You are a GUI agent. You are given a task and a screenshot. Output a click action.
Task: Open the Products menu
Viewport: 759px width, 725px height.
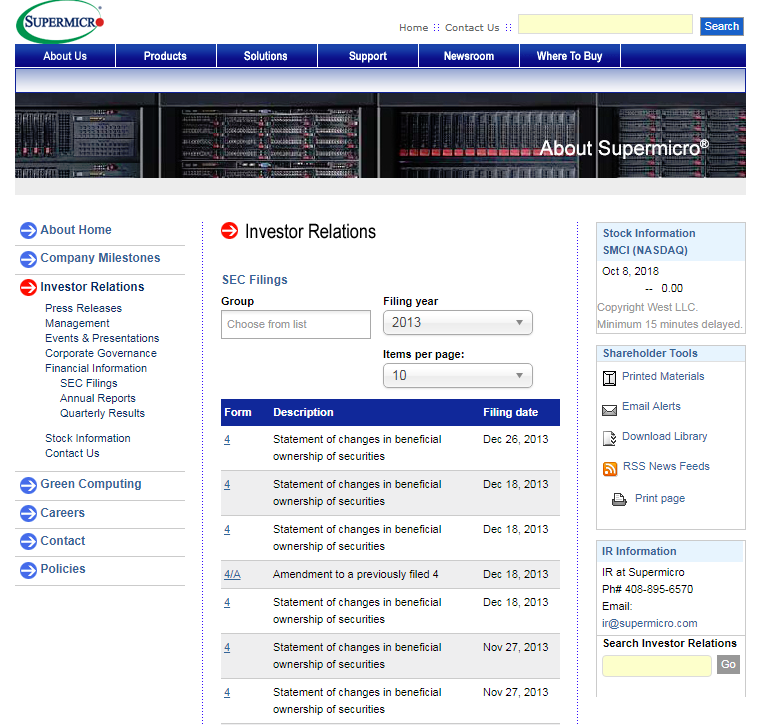[x=165, y=56]
